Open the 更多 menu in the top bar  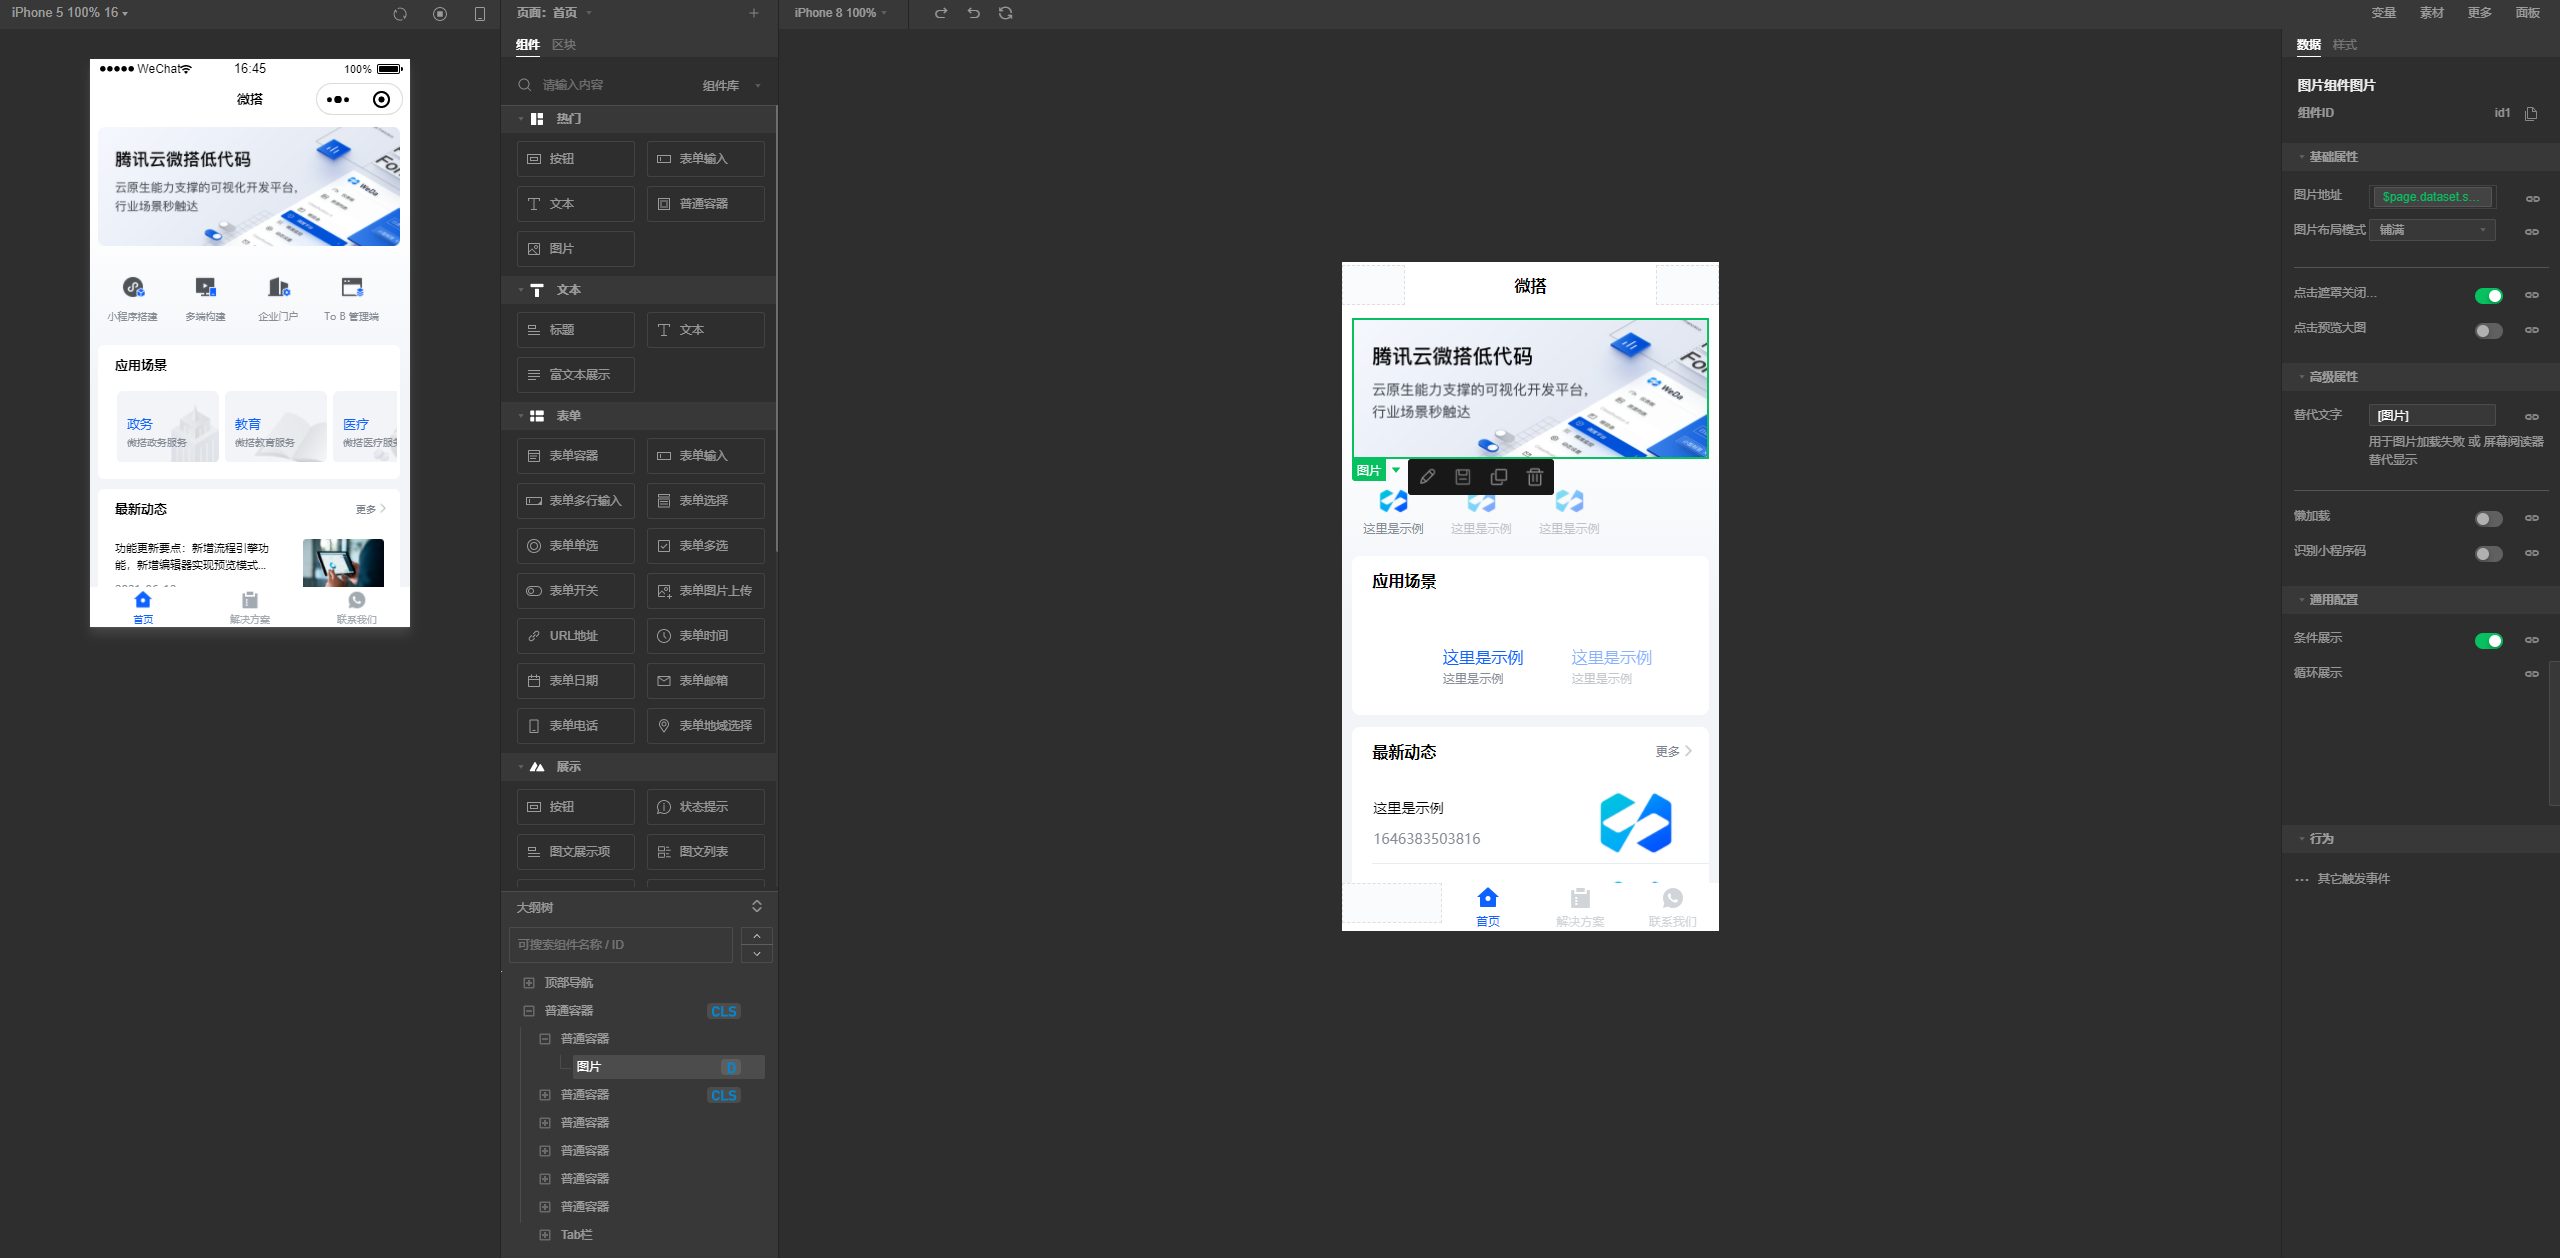[2479, 13]
